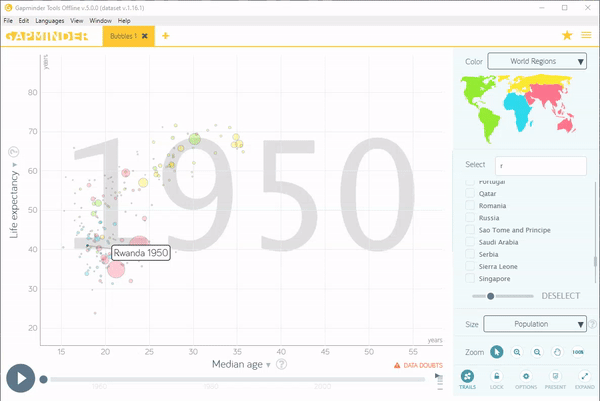Select the zoom-in magnifier tool
This screenshot has height=401, width=600.
517,352
